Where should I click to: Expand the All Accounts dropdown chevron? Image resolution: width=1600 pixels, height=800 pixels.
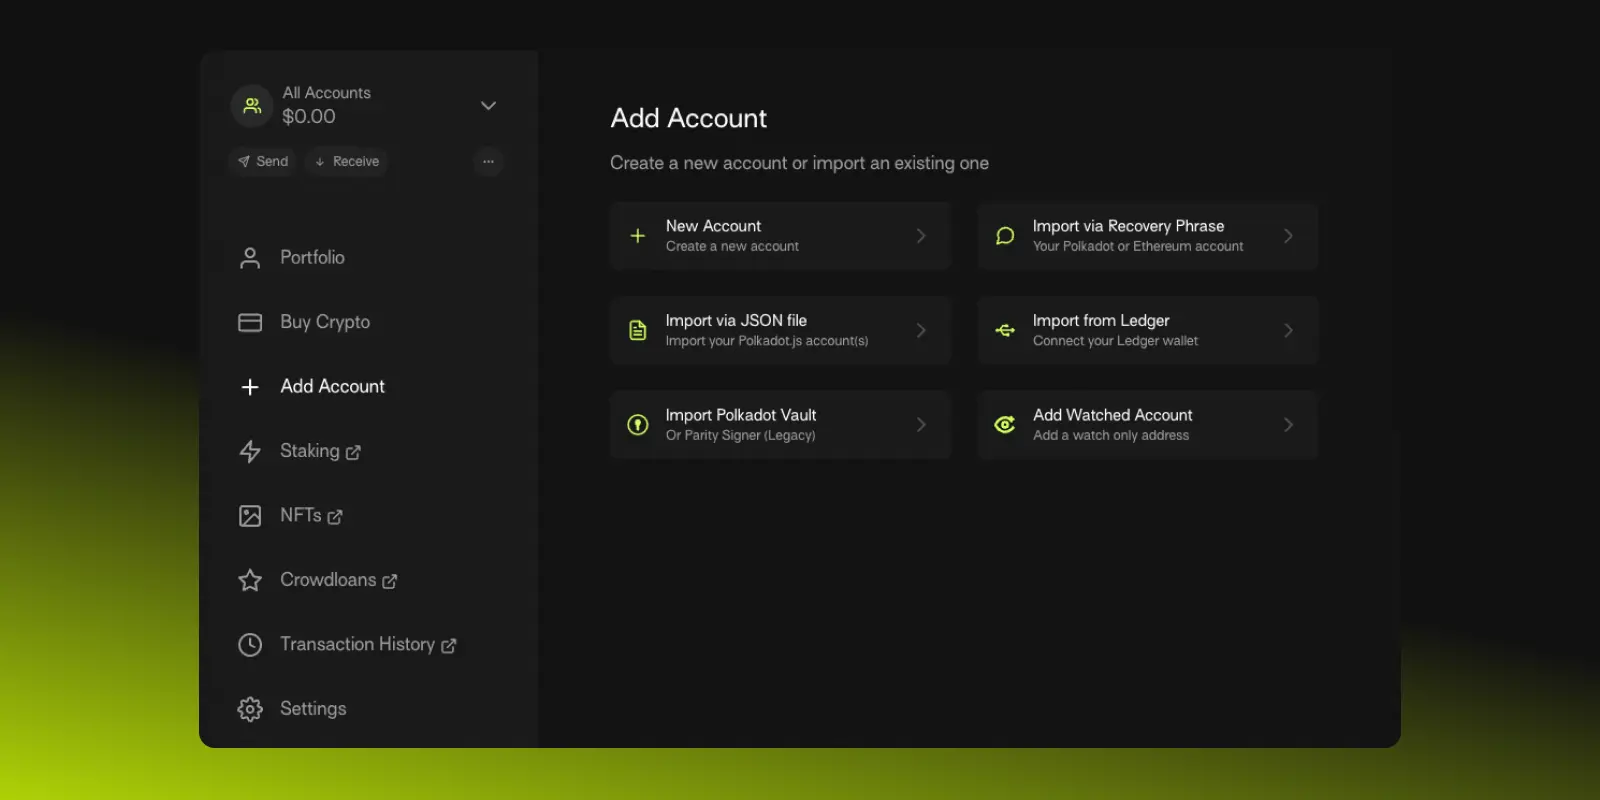[488, 105]
